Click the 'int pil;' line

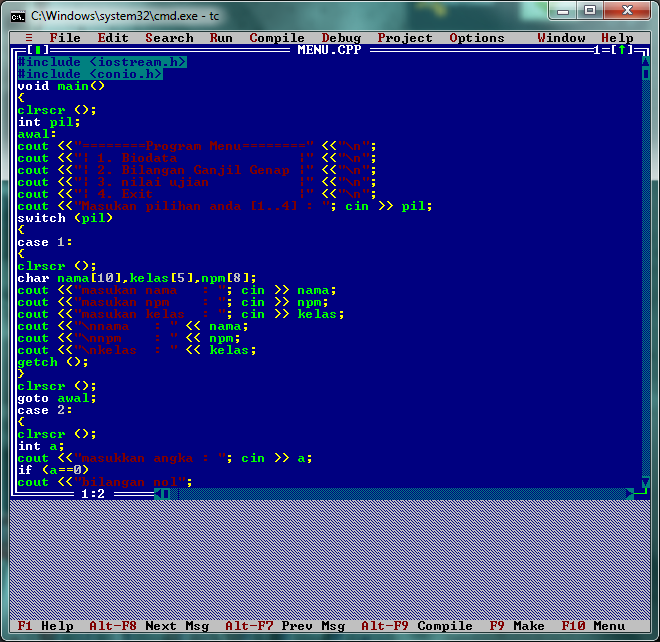click(49, 122)
